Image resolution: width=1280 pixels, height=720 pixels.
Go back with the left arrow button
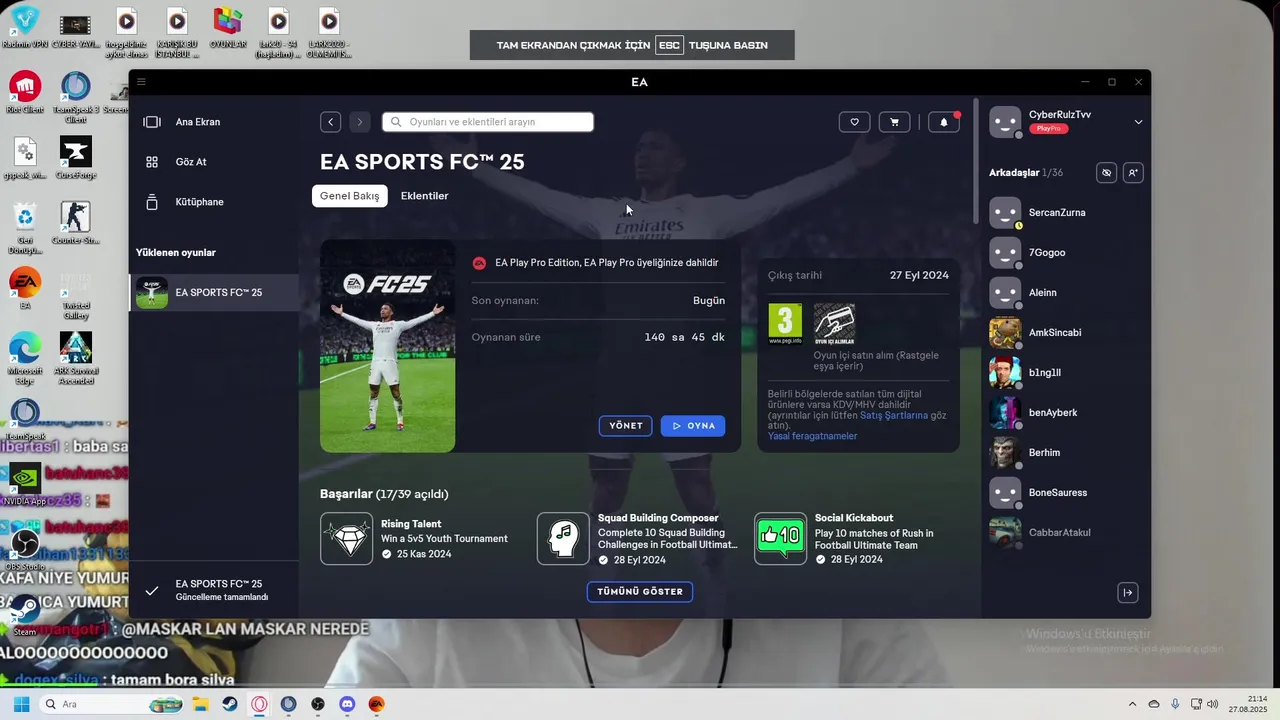point(331,122)
